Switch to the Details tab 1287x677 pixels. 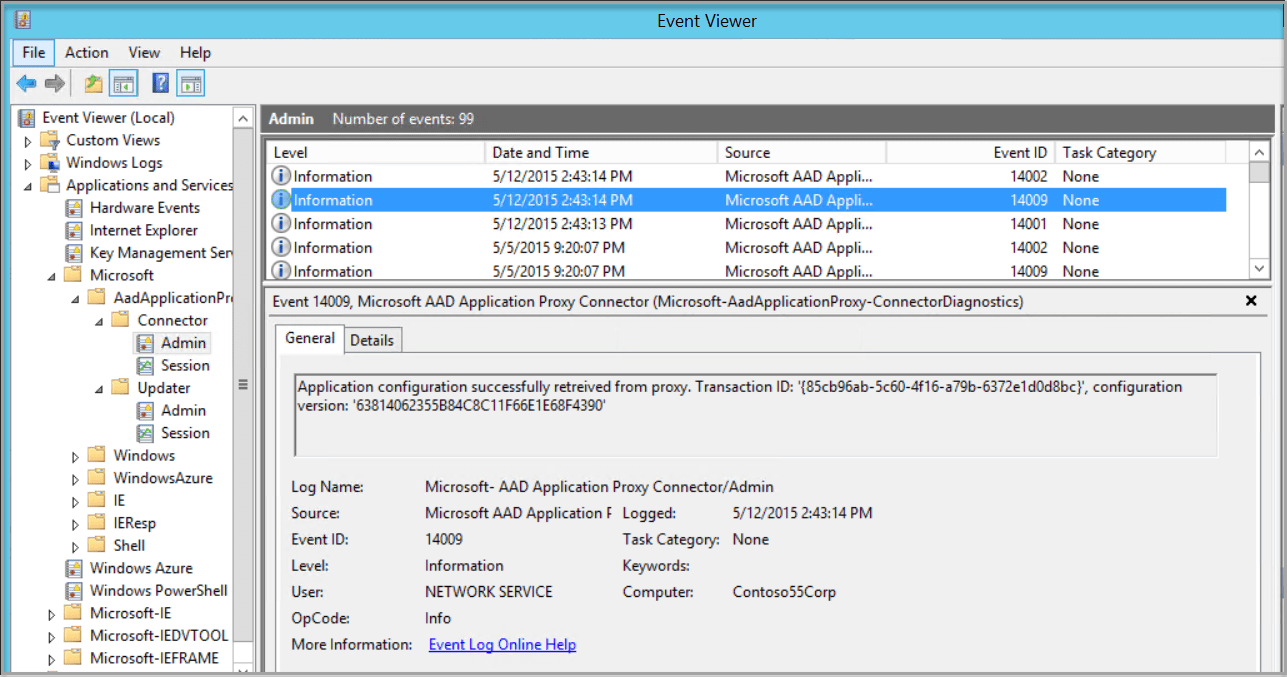coord(372,339)
